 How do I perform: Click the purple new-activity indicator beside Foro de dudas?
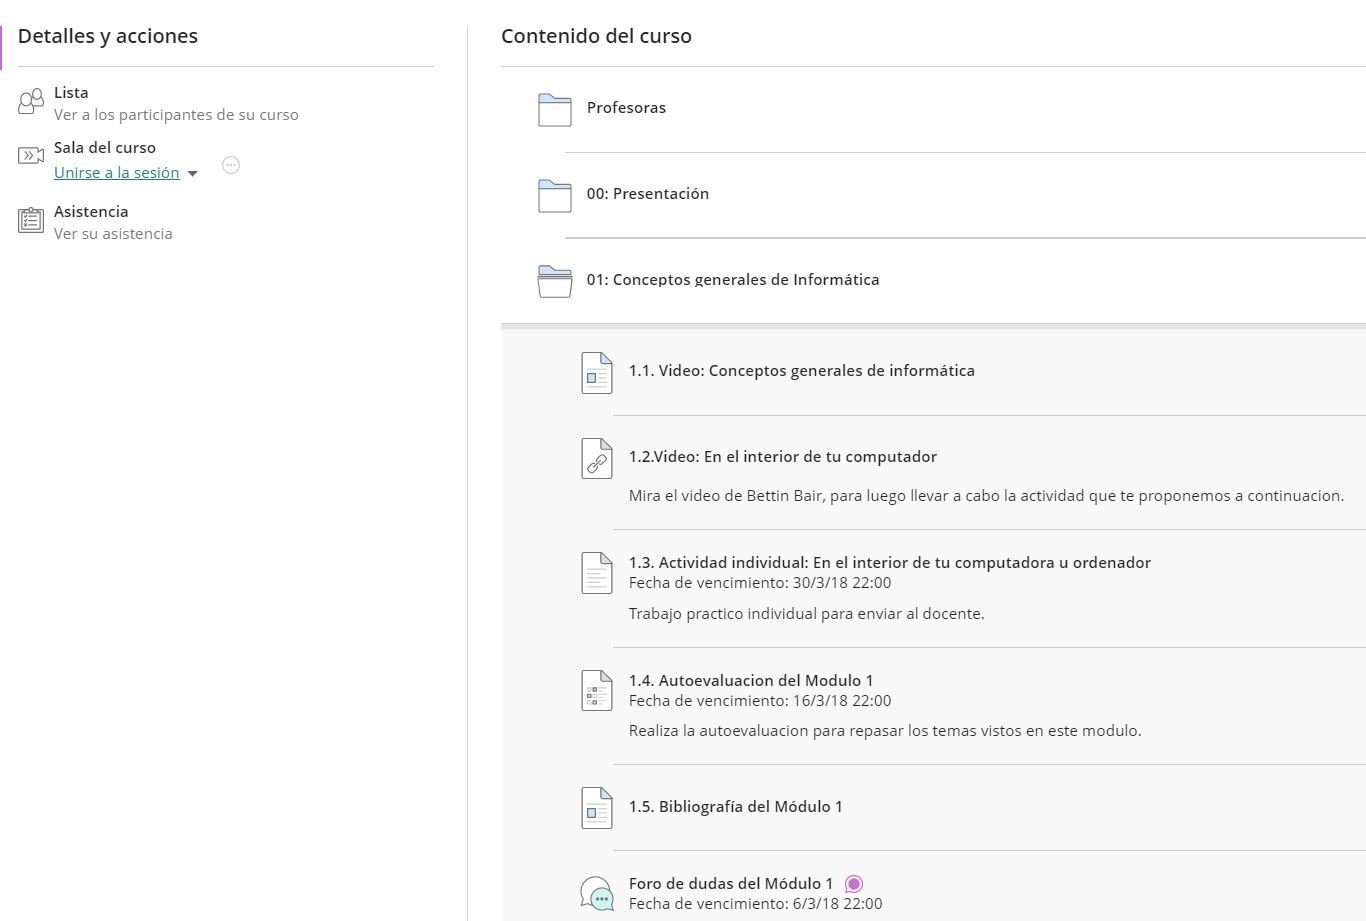[x=854, y=884]
